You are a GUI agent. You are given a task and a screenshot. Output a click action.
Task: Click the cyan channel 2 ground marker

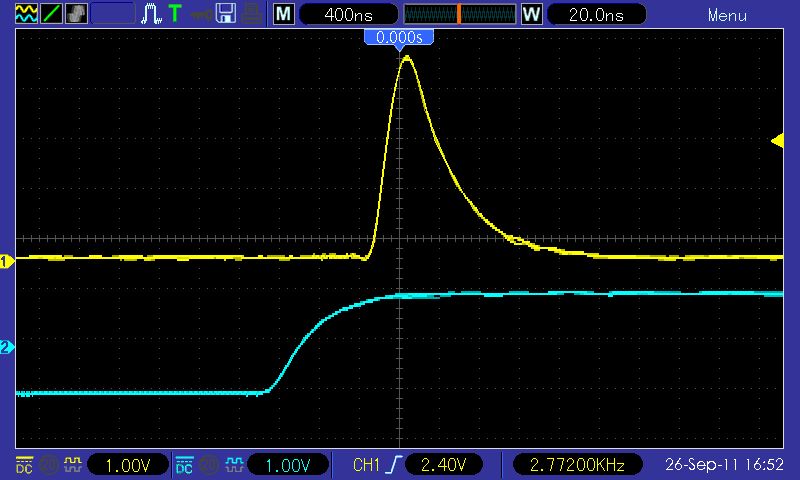[7, 347]
